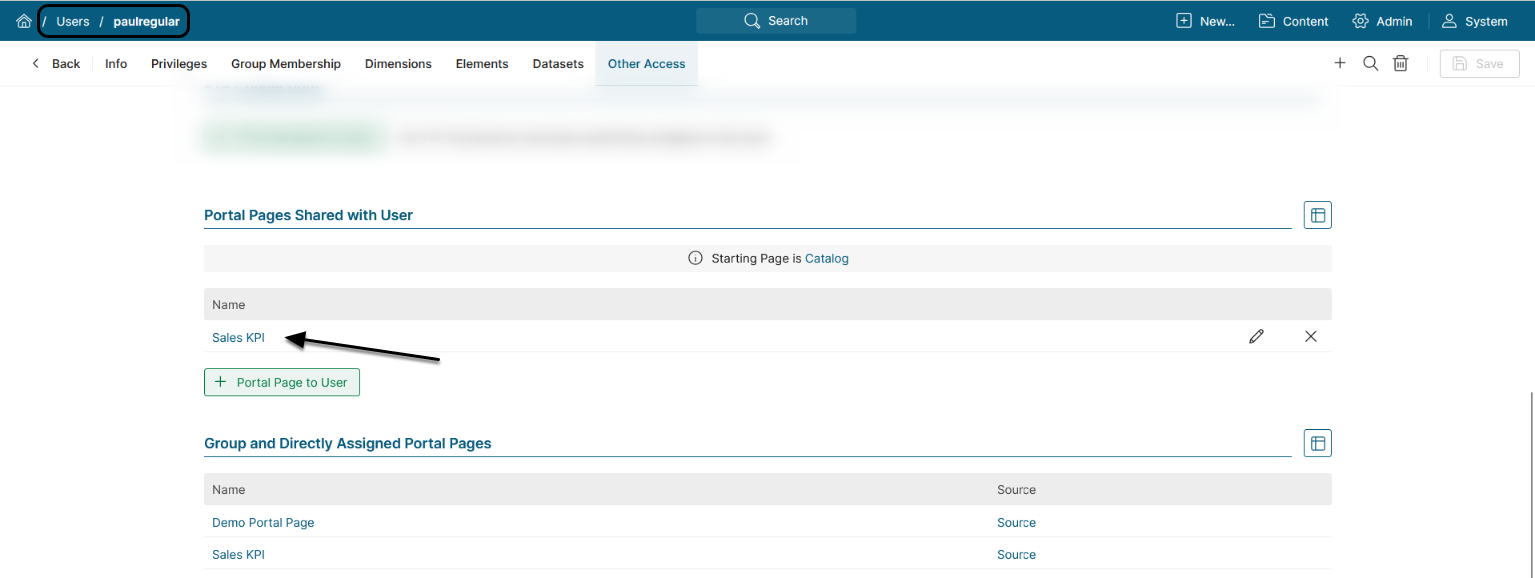Click the trash delete icon
Image resolution: width=1535 pixels, height=578 pixels.
(1401, 63)
